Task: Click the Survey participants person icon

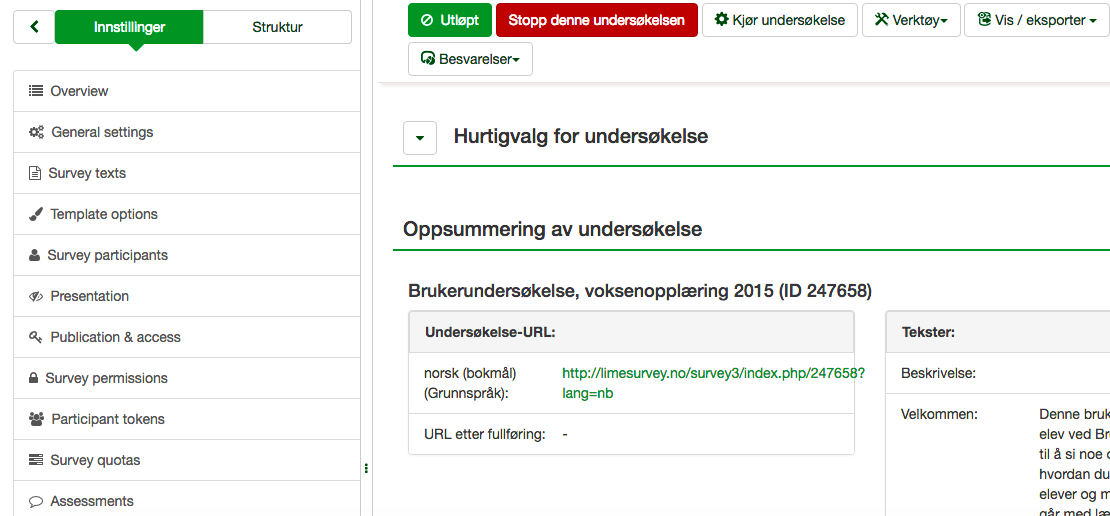Action: point(35,255)
